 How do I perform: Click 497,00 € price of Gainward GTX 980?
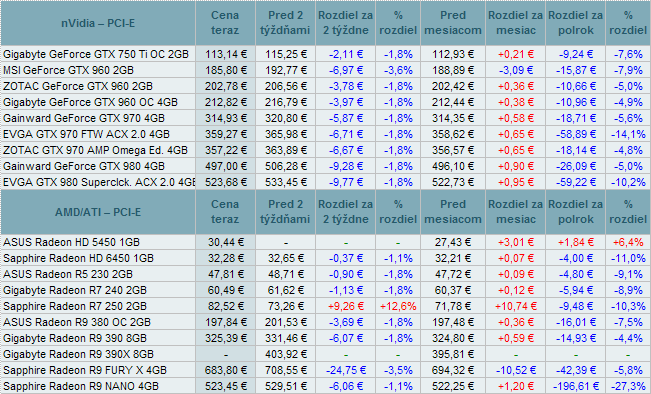[226, 166]
